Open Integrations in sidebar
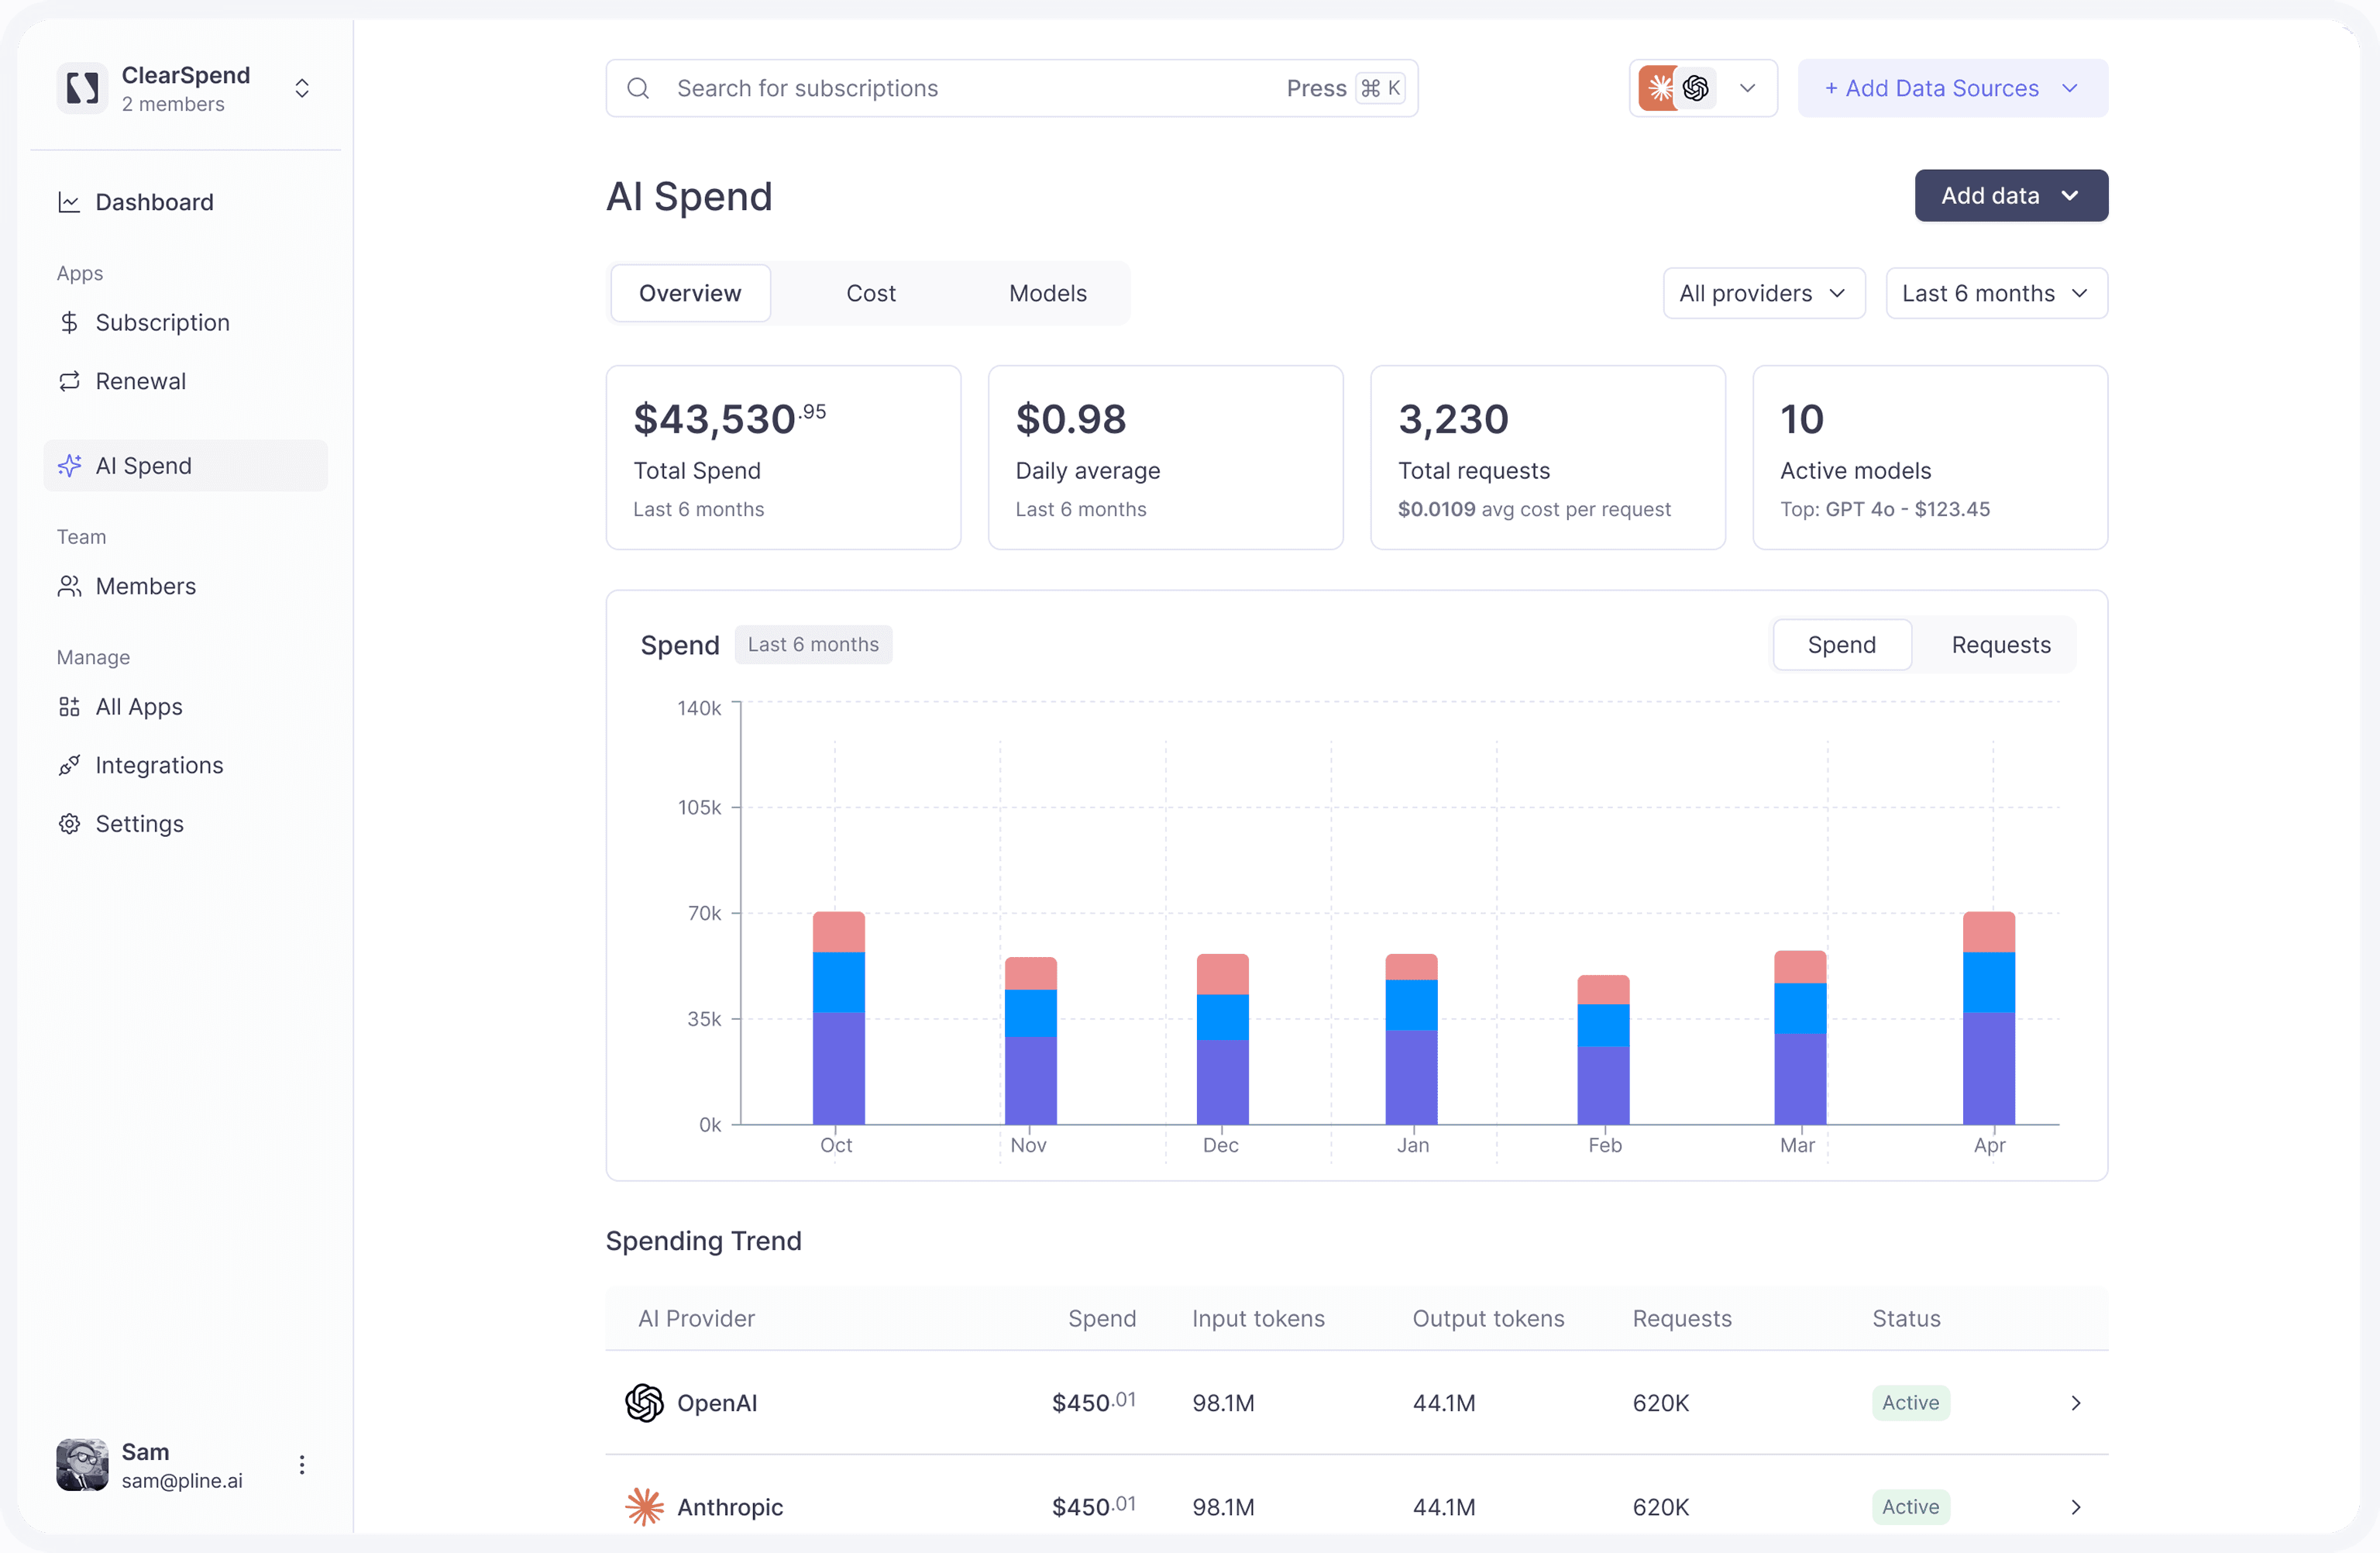This screenshot has width=2380, height=1553. click(185, 765)
